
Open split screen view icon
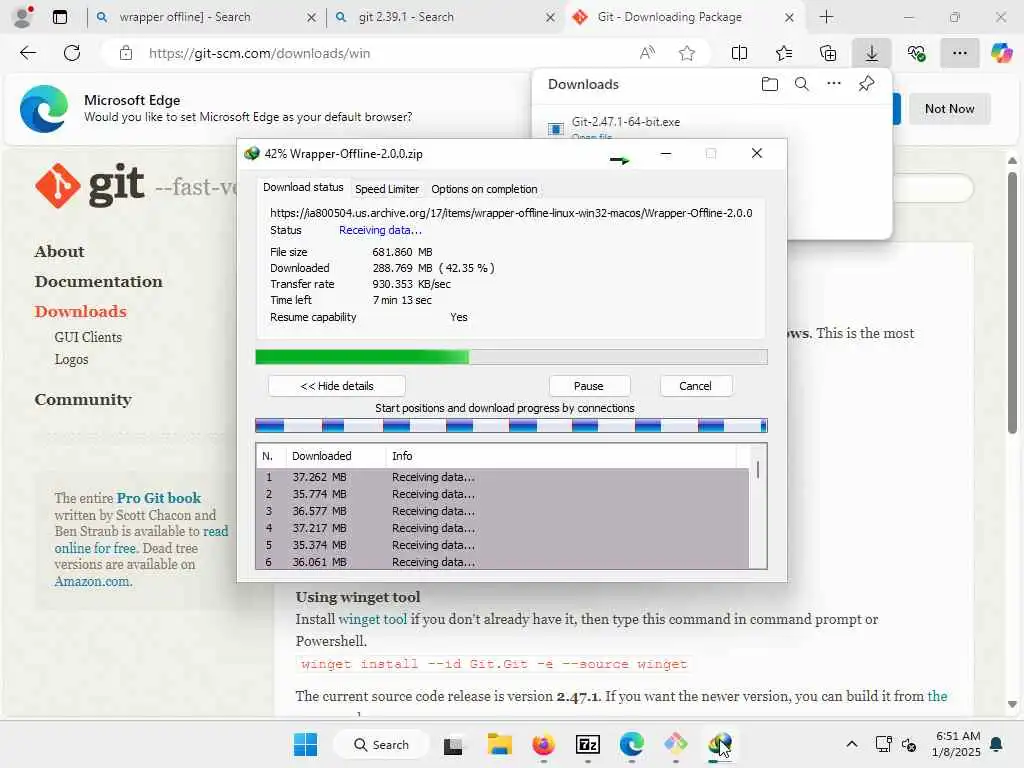pos(739,53)
